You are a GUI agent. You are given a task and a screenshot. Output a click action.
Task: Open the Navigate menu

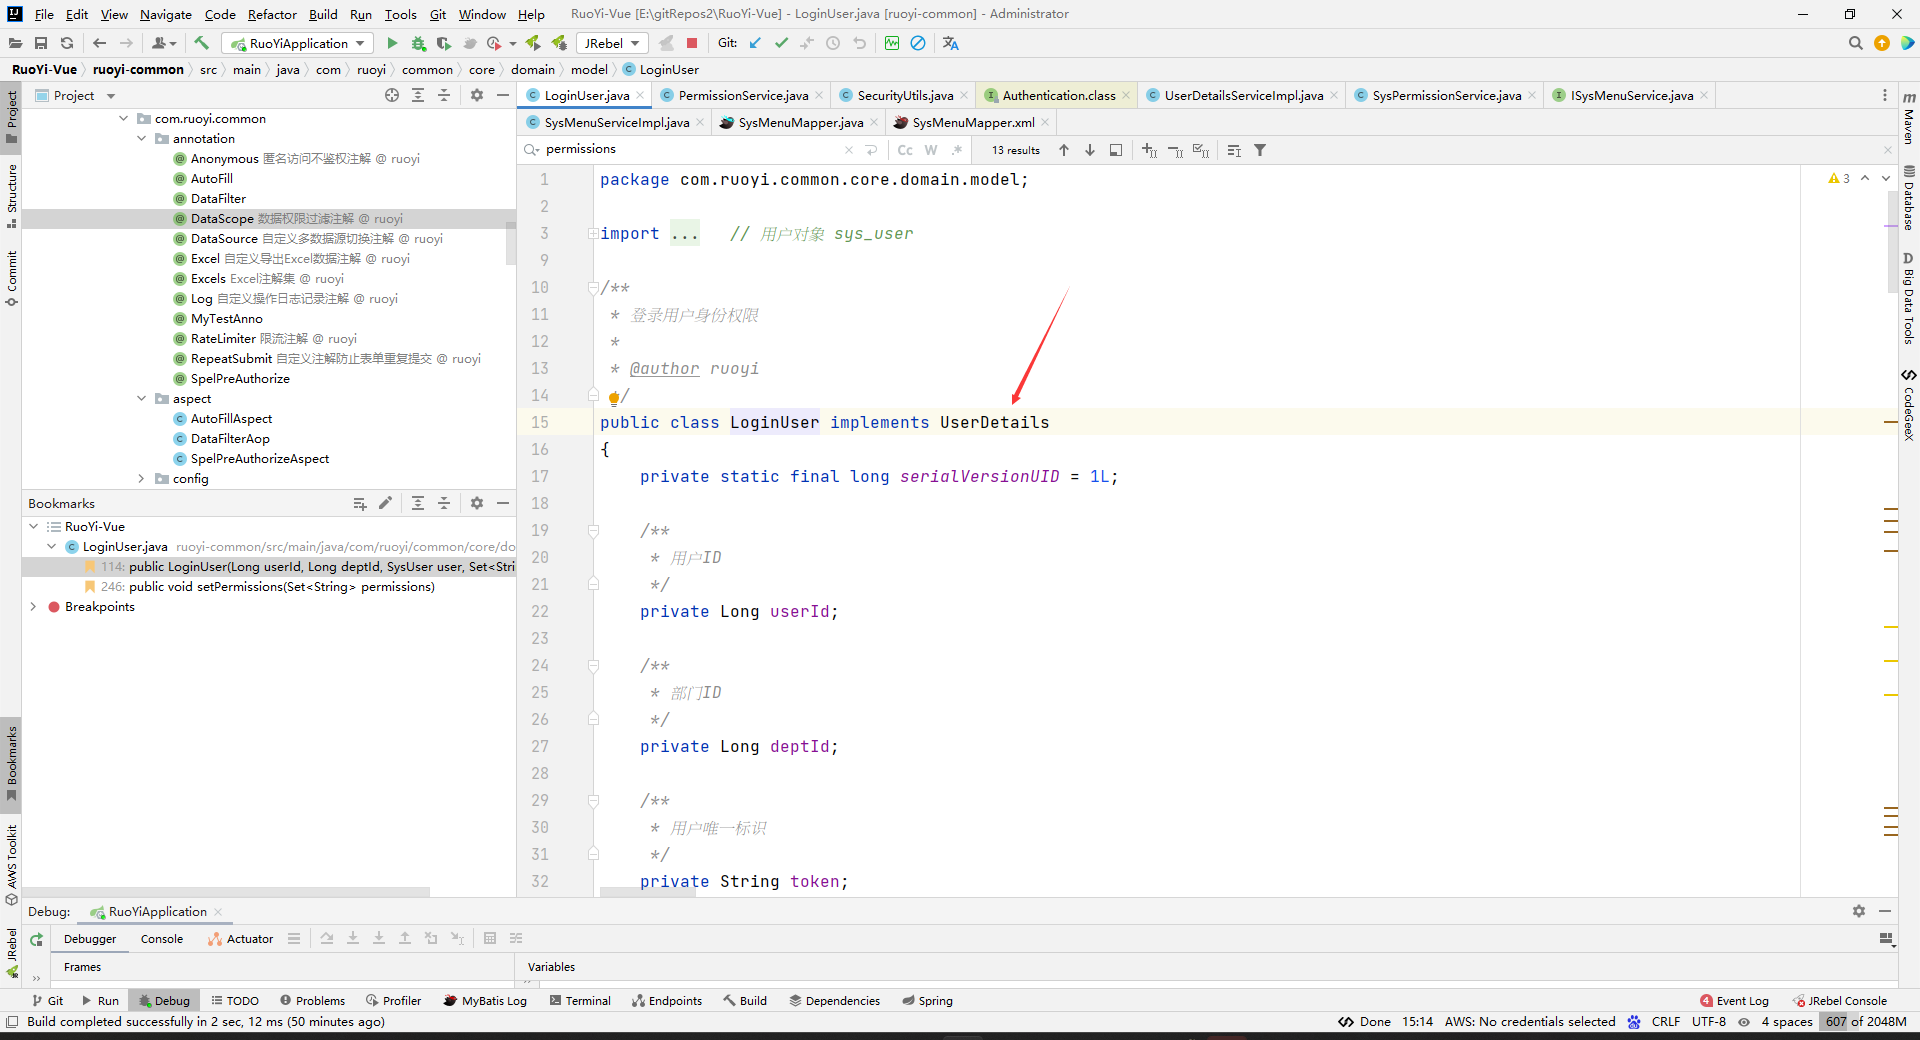[165, 14]
